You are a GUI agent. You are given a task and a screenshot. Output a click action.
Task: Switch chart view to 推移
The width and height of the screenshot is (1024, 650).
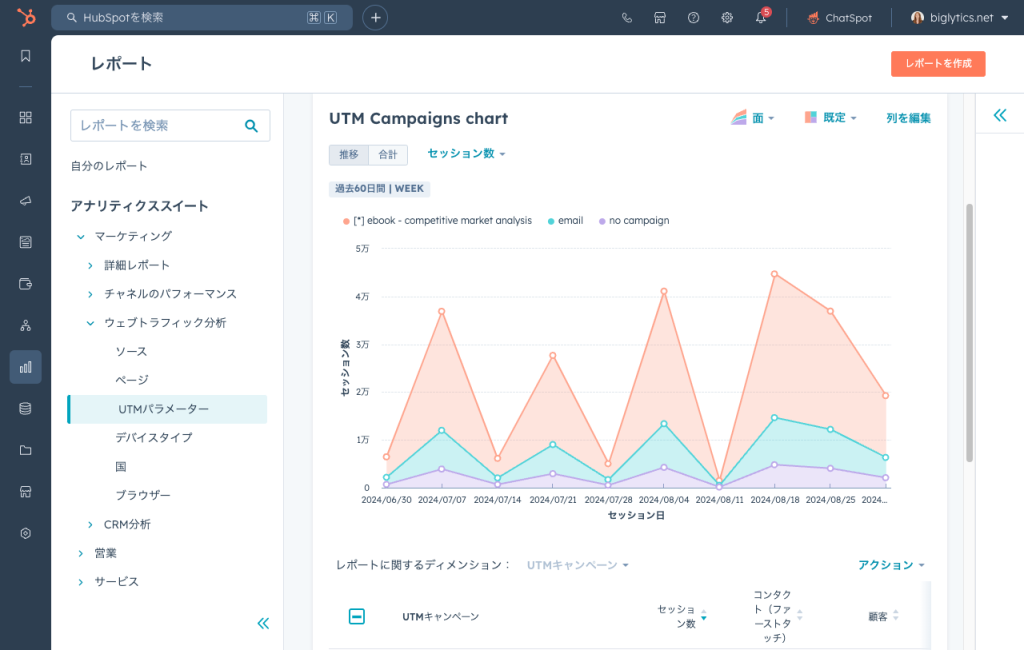click(x=348, y=155)
